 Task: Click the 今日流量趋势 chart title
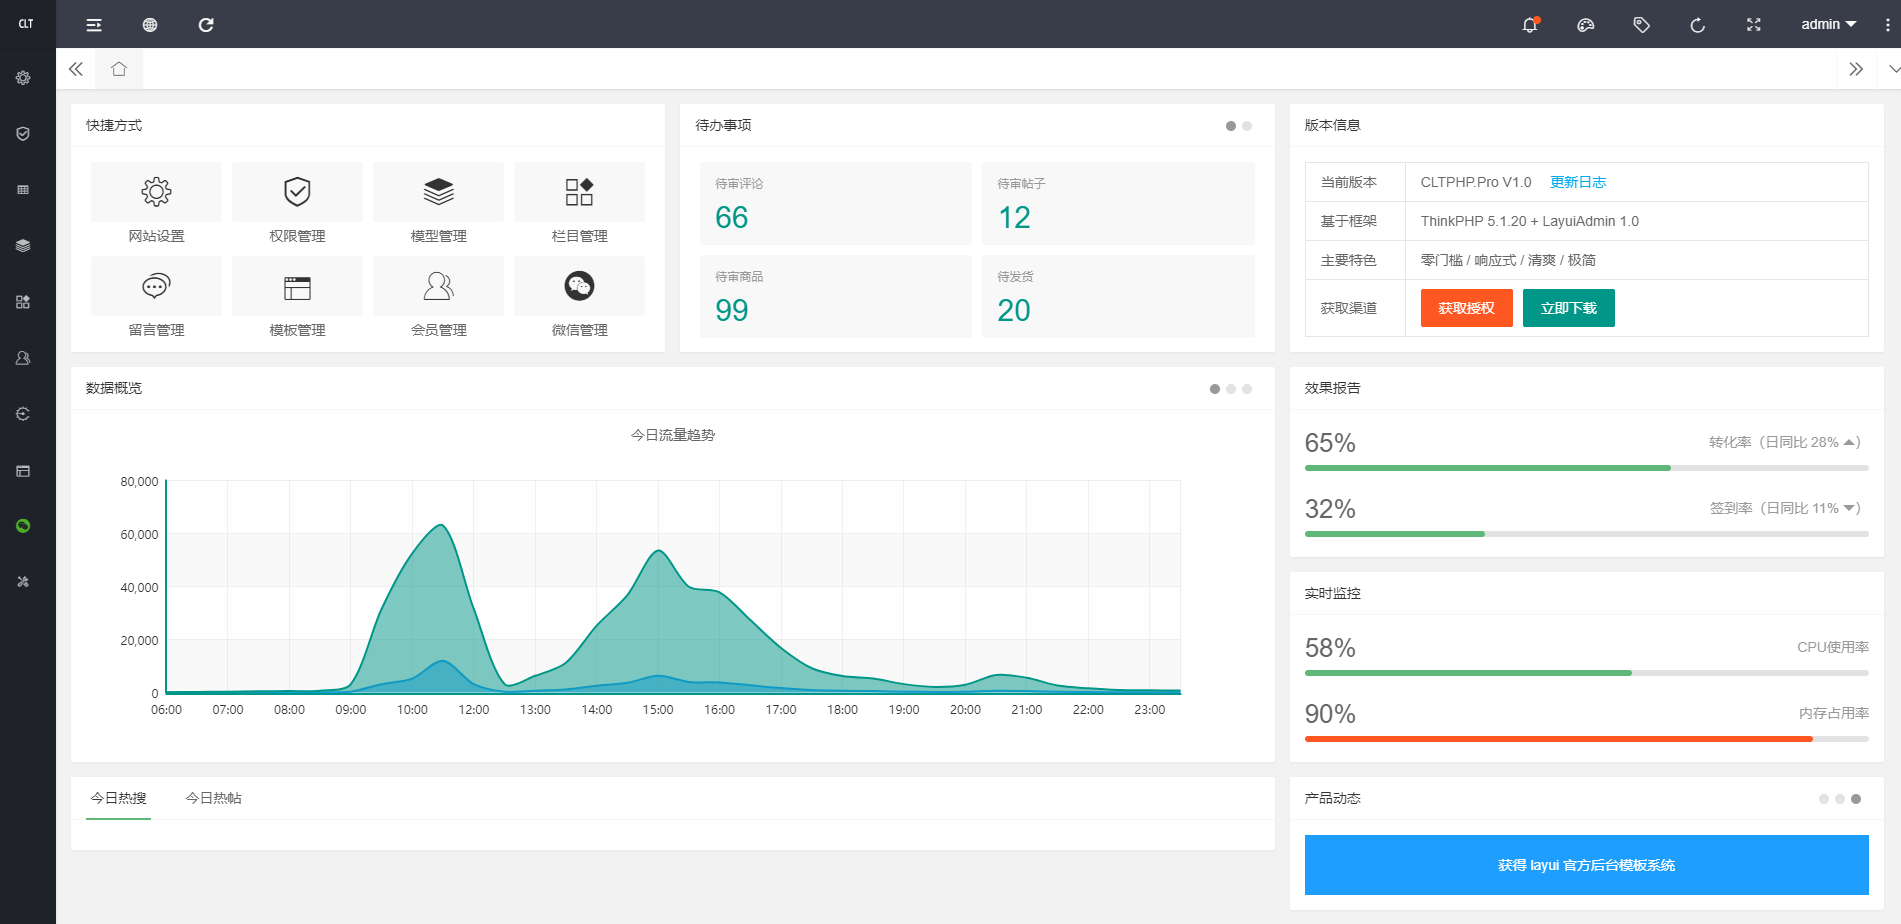(673, 435)
